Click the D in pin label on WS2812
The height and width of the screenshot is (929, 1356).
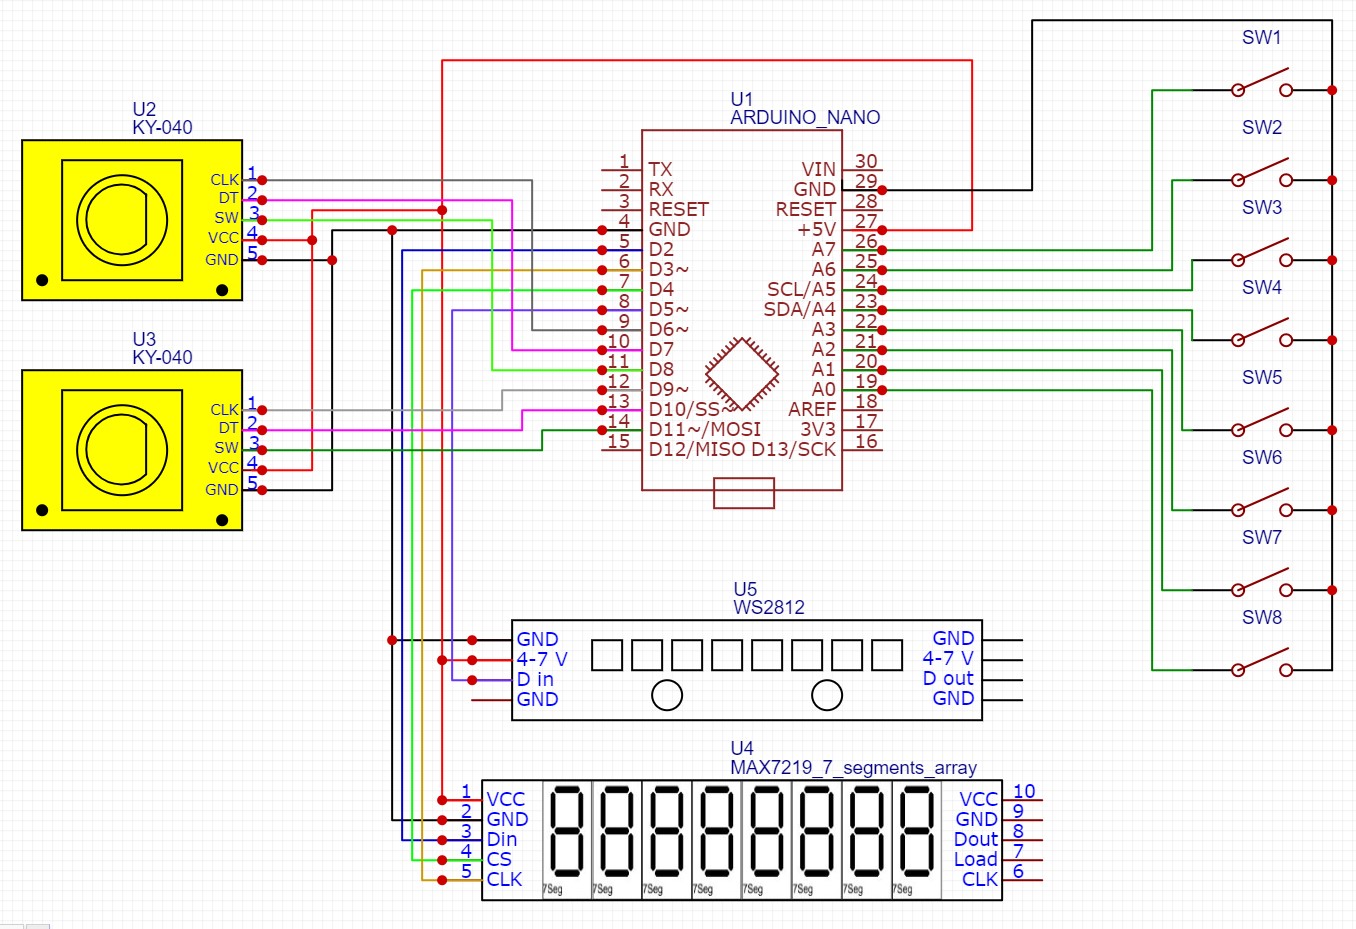535,680
